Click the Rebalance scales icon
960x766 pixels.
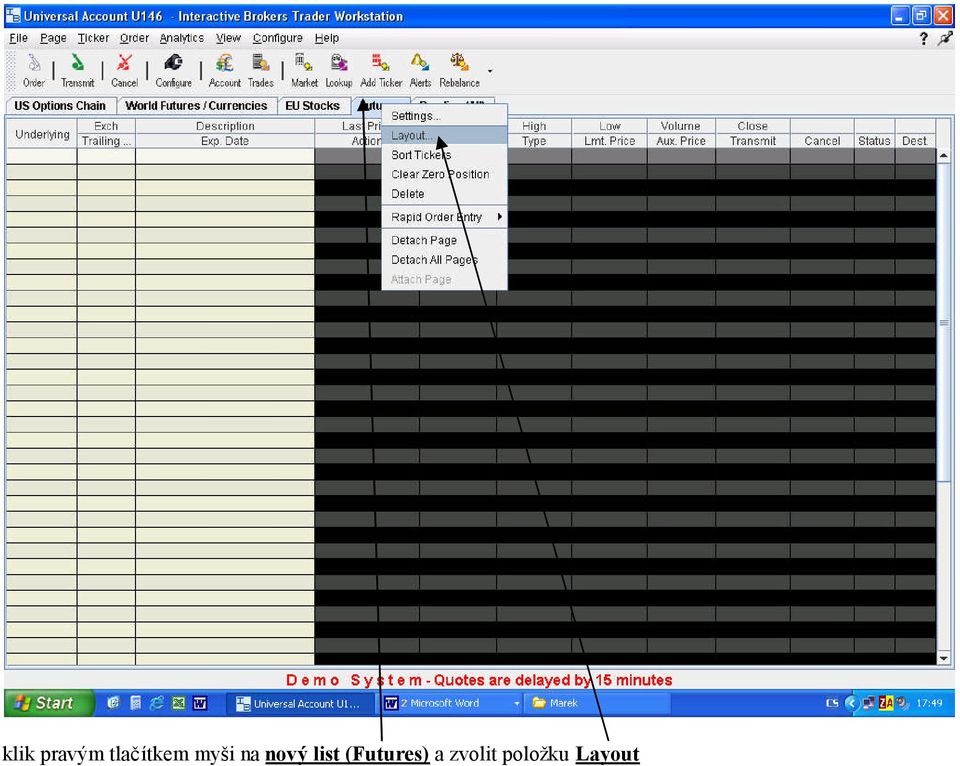coord(459,70)
